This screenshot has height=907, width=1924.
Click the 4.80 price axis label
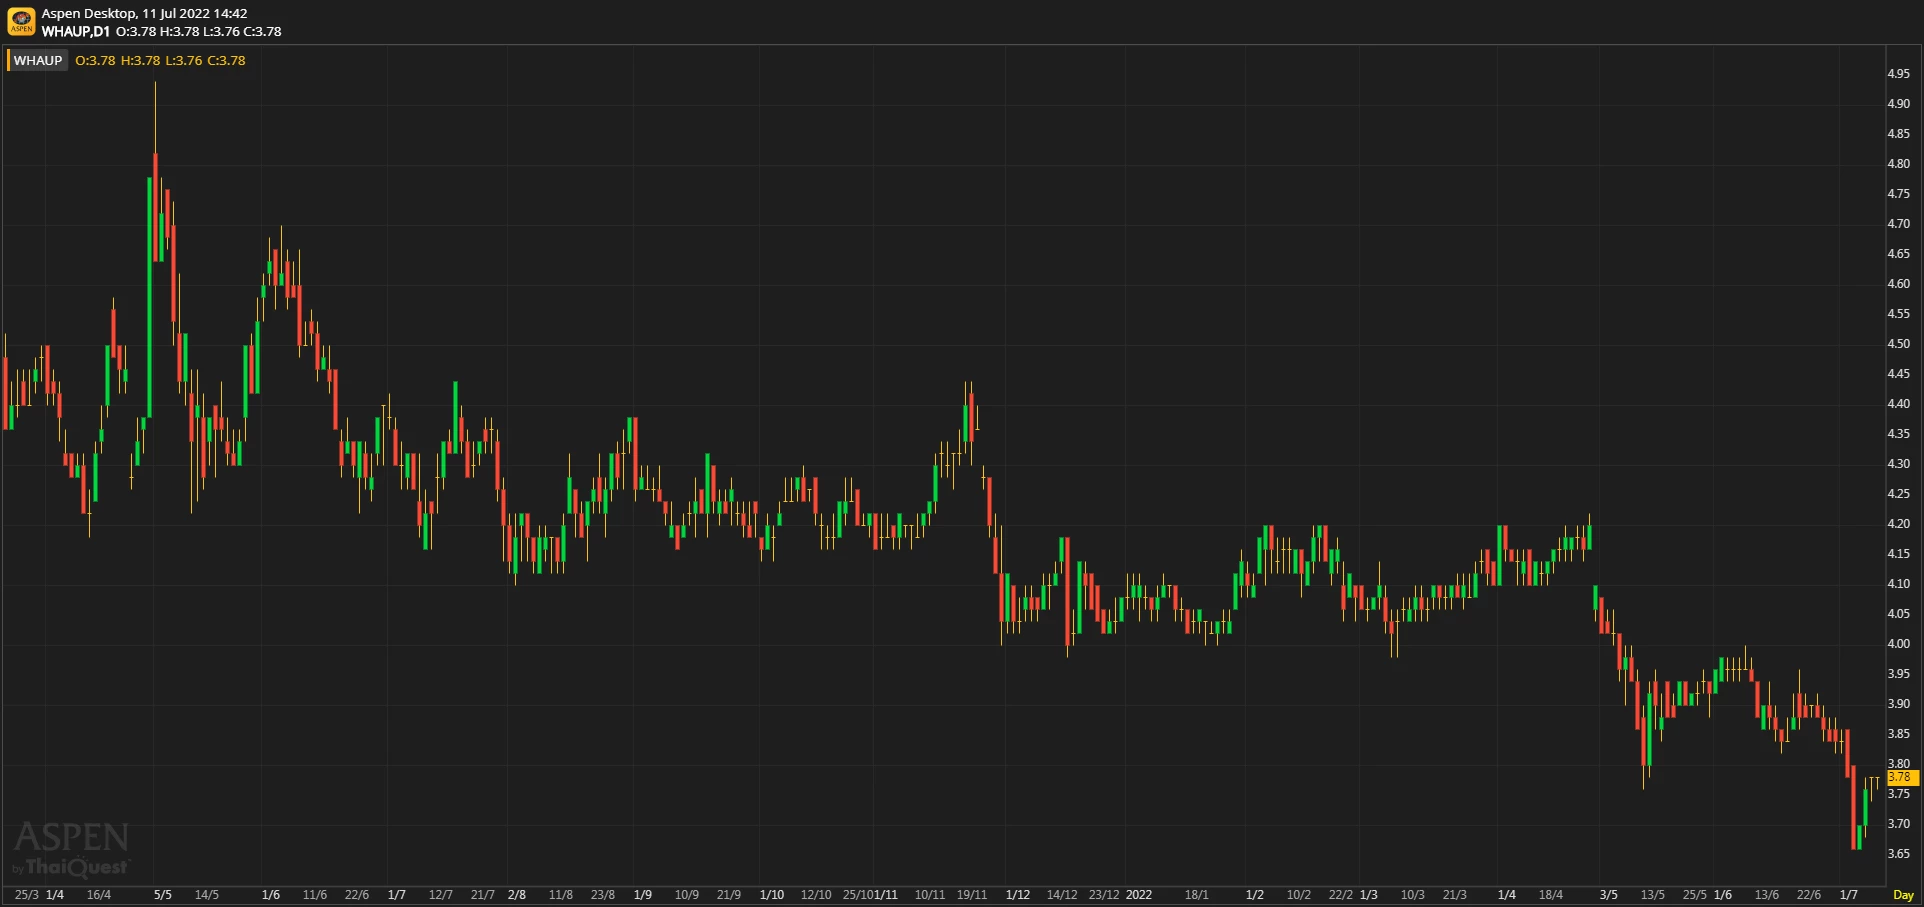[x=1898, y=164]
